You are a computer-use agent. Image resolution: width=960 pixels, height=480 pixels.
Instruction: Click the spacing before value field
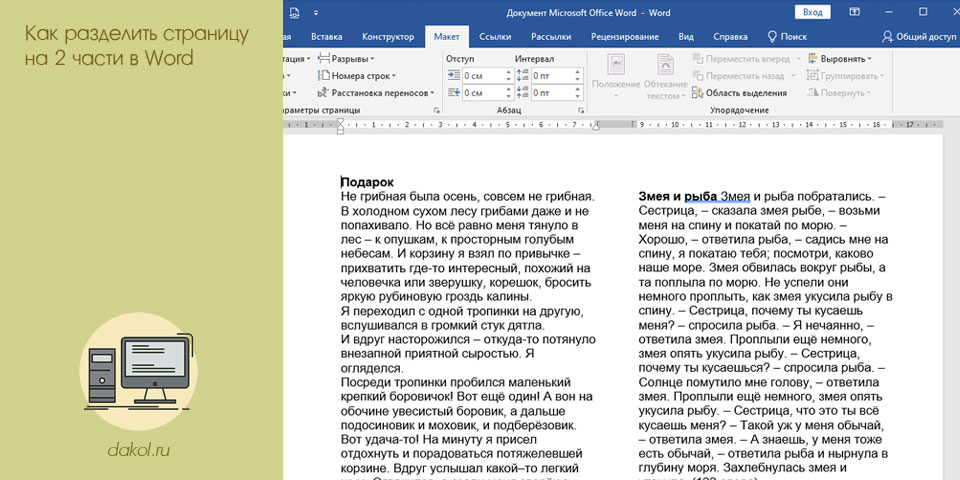[x=552, y=76]
